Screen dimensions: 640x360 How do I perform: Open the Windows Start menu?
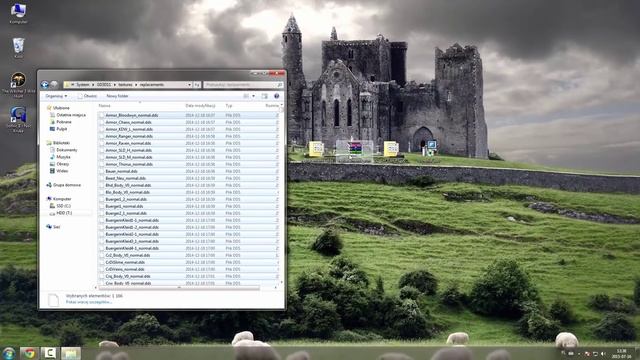click(8, 353)
